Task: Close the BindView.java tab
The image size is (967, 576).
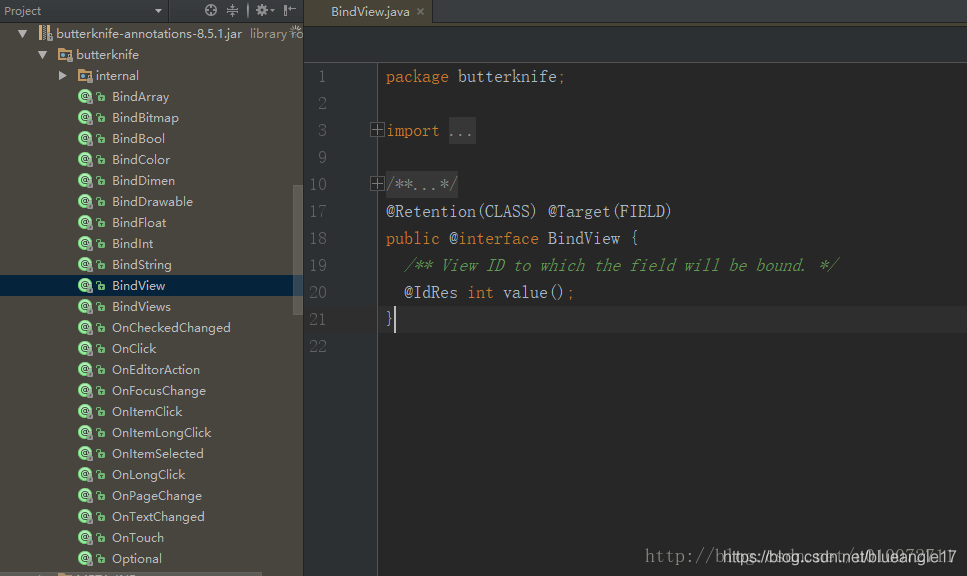Action: coord(421,12)
